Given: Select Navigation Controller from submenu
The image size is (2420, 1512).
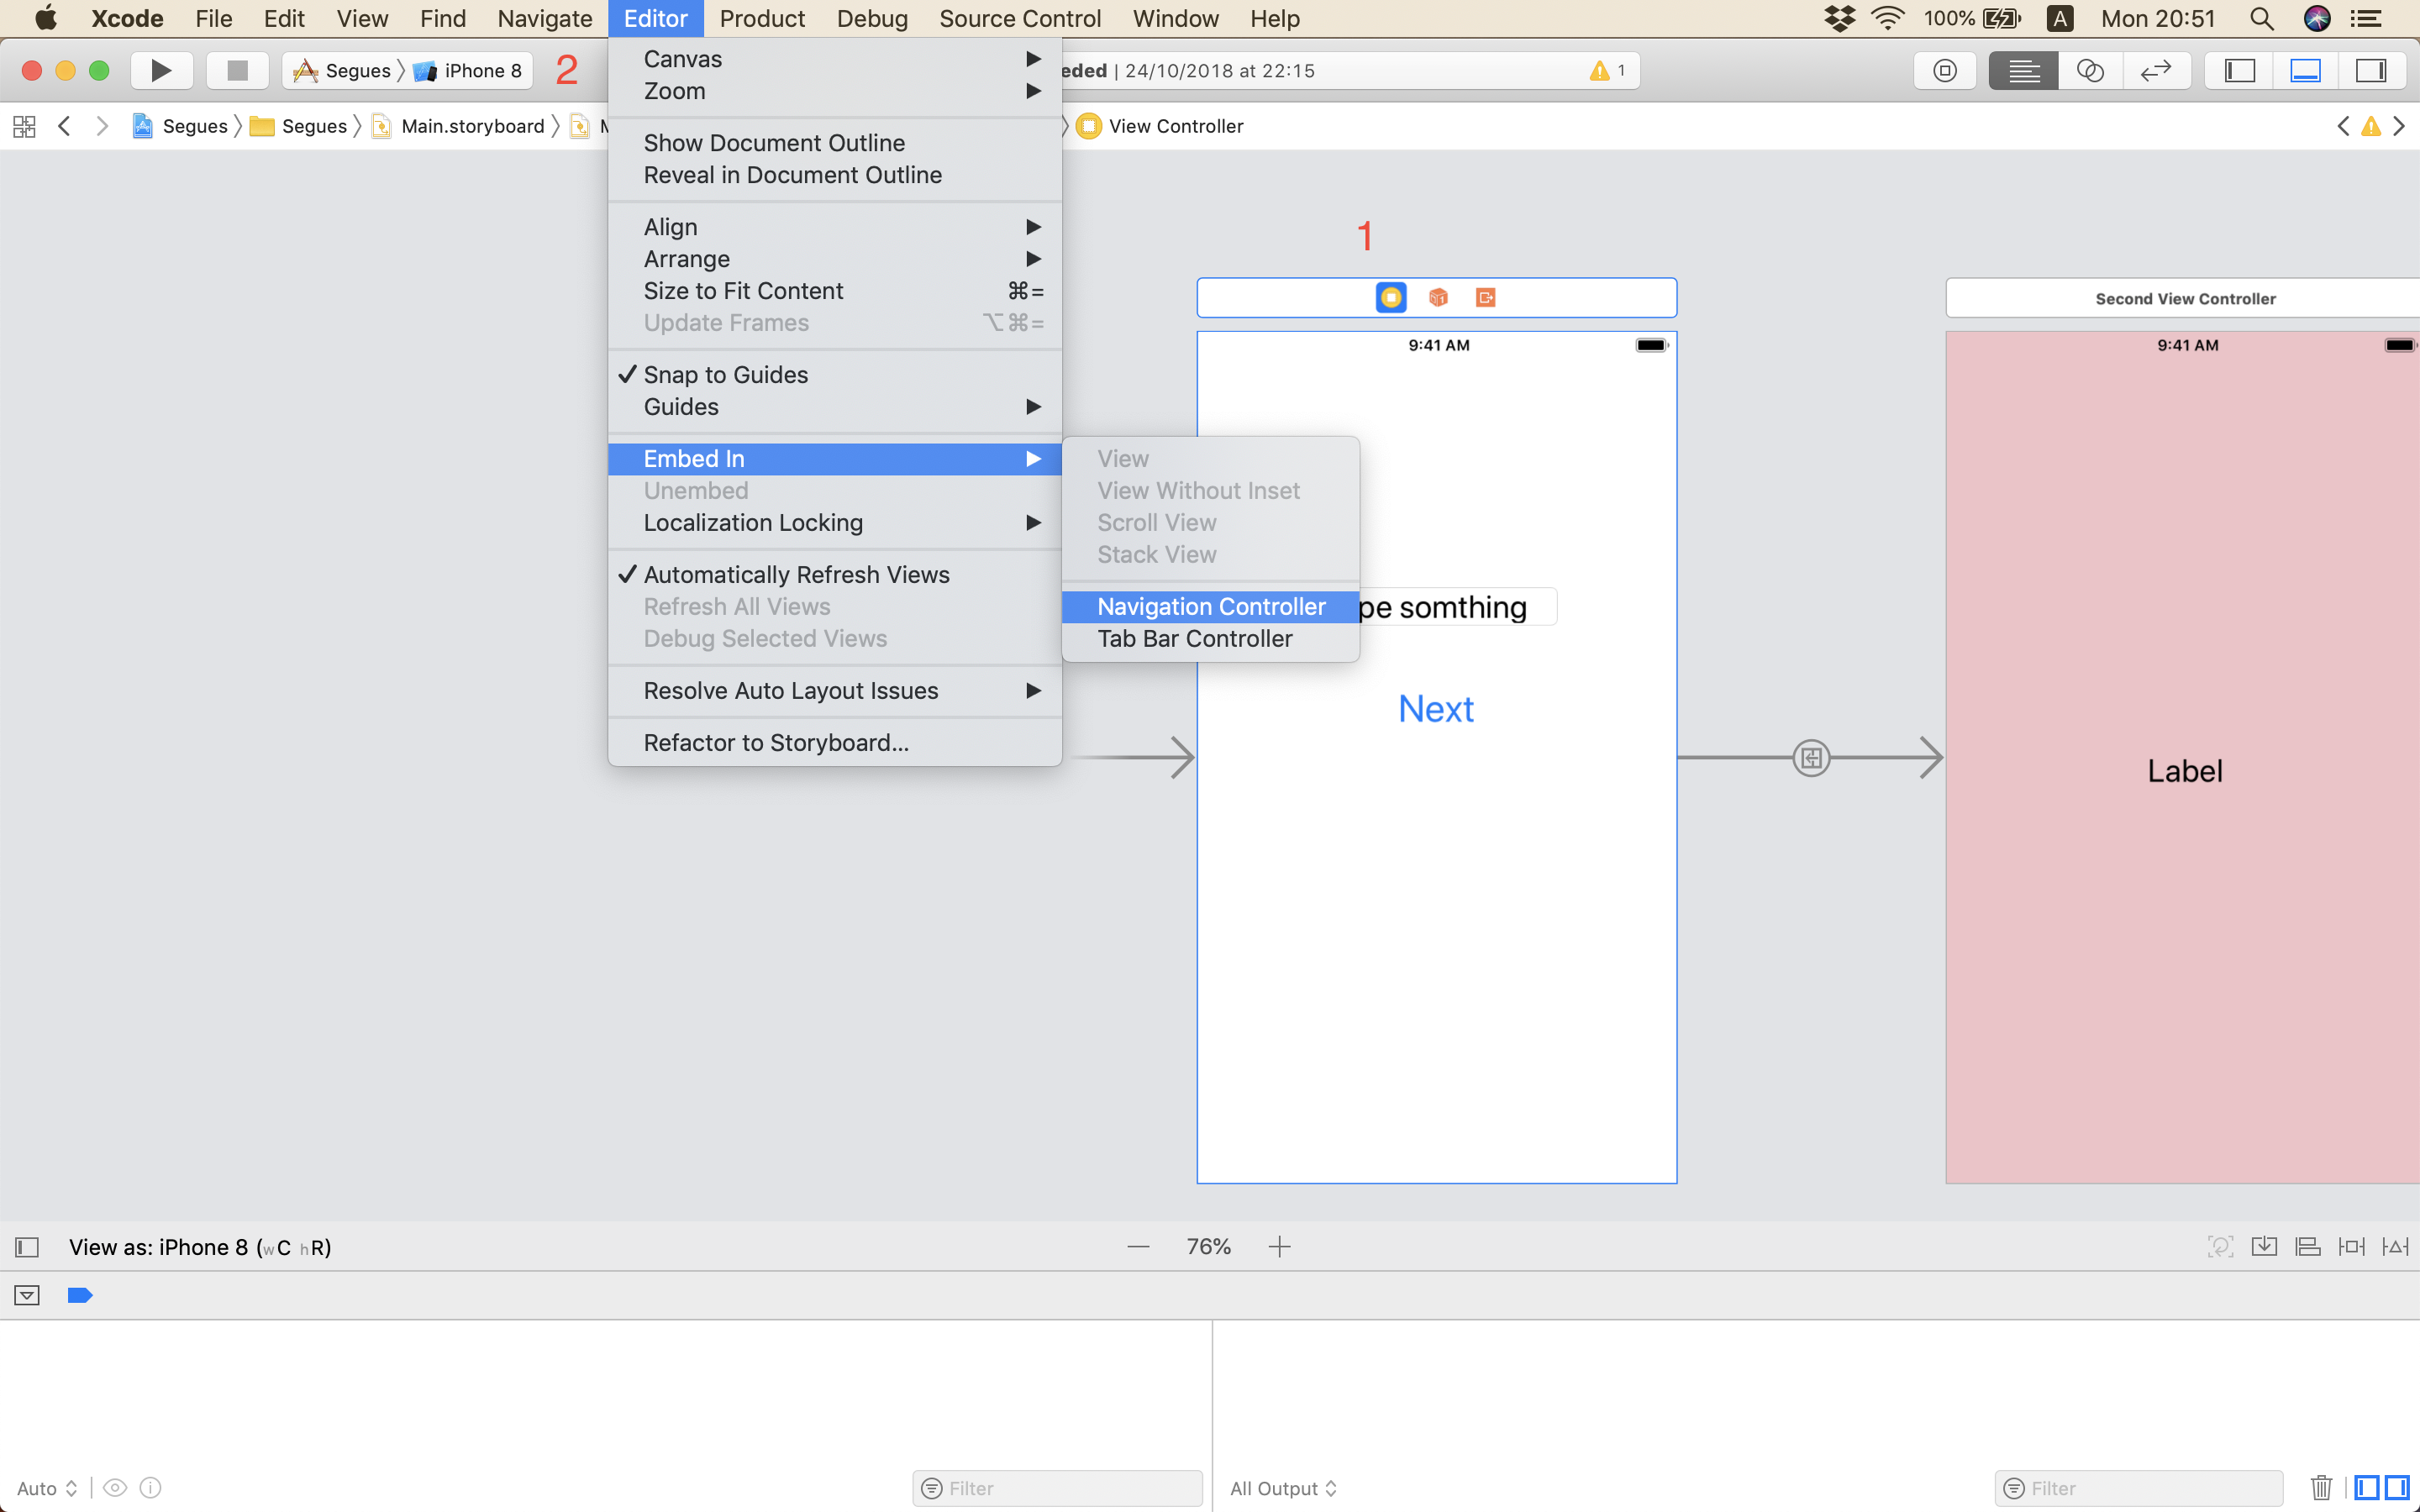Looking at the screenshot, I should pyautogui.click(x=1210, y=606).
